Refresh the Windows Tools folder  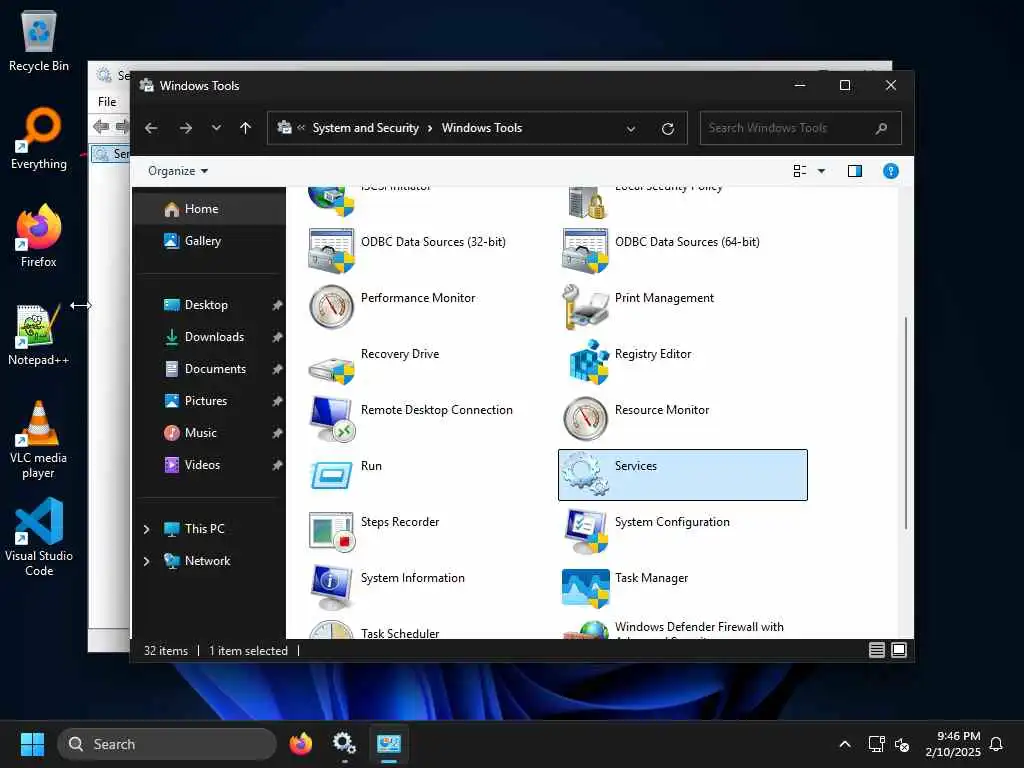pos(667,129)
